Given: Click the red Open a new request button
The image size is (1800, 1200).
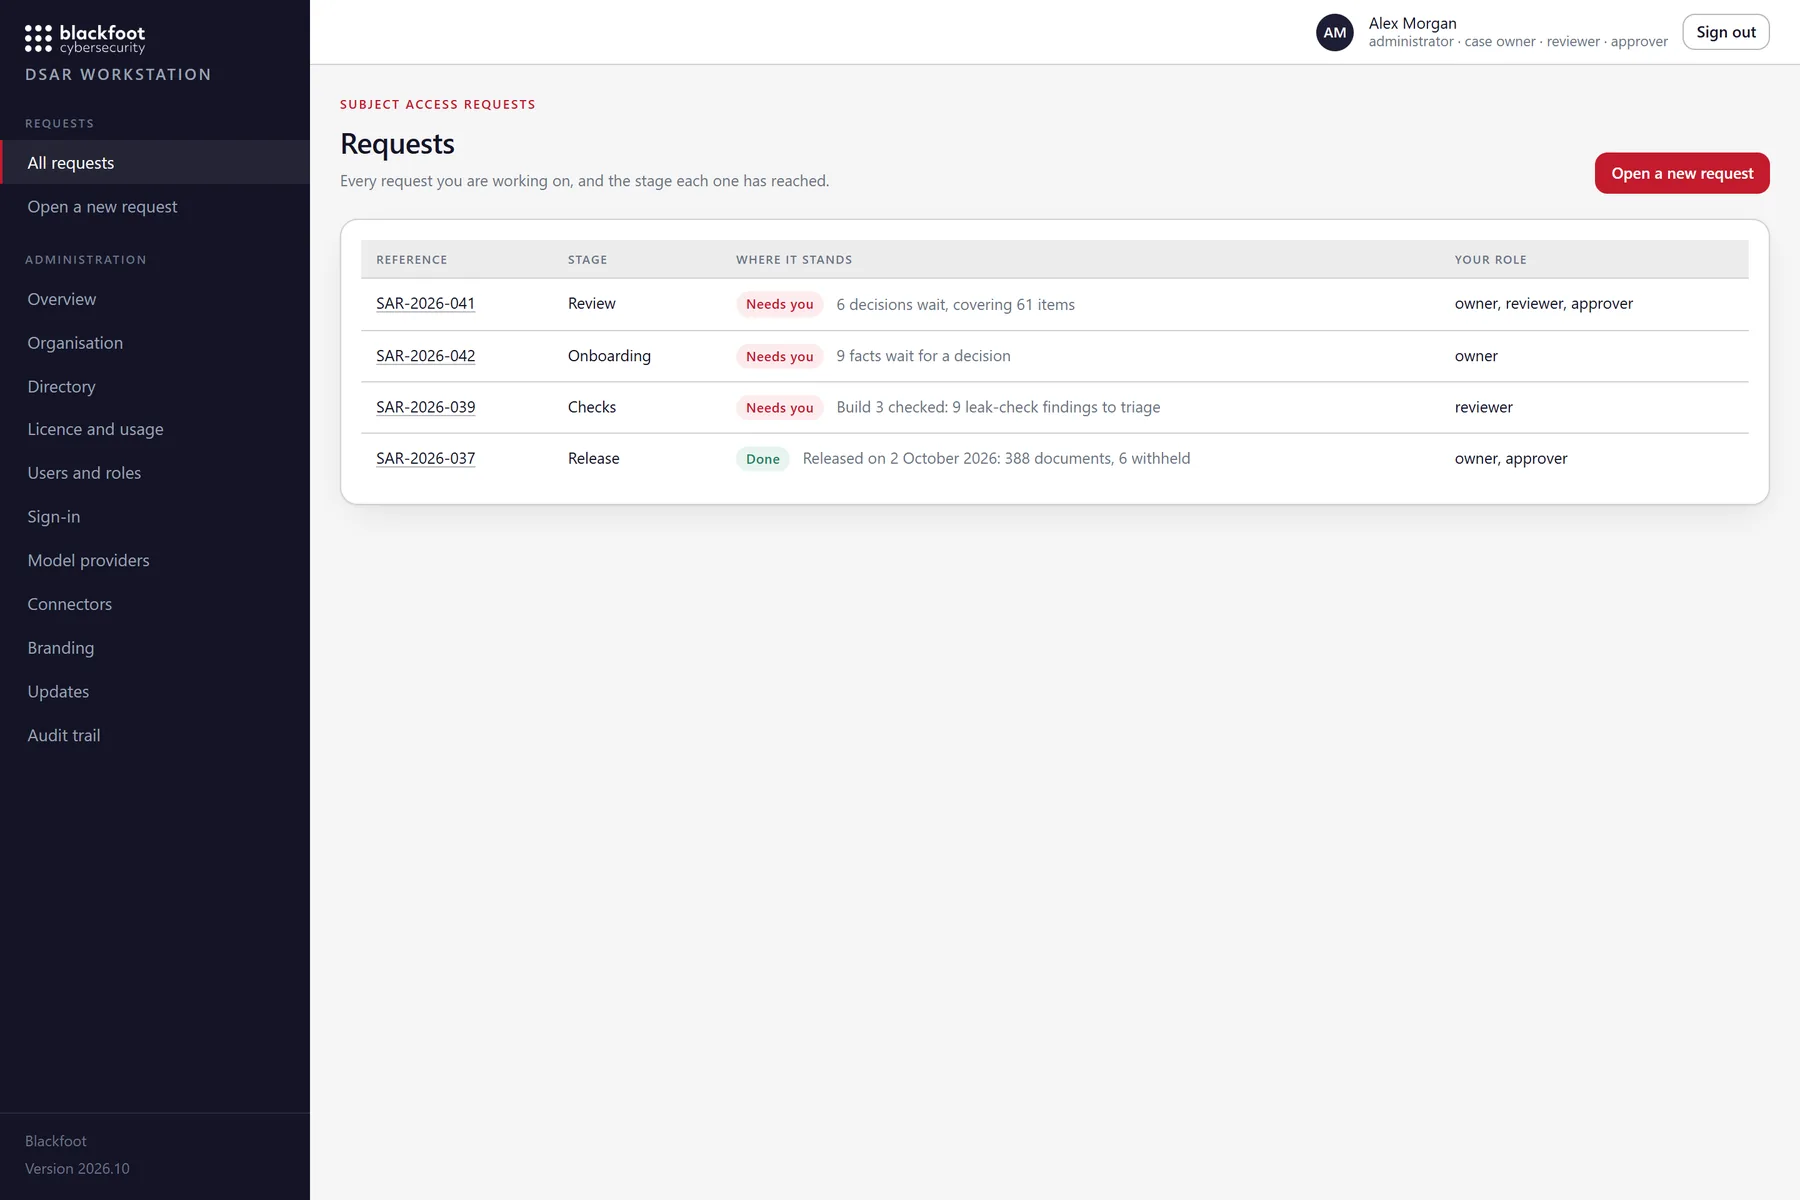Looking at the screenshot, I should (1682, 173).
